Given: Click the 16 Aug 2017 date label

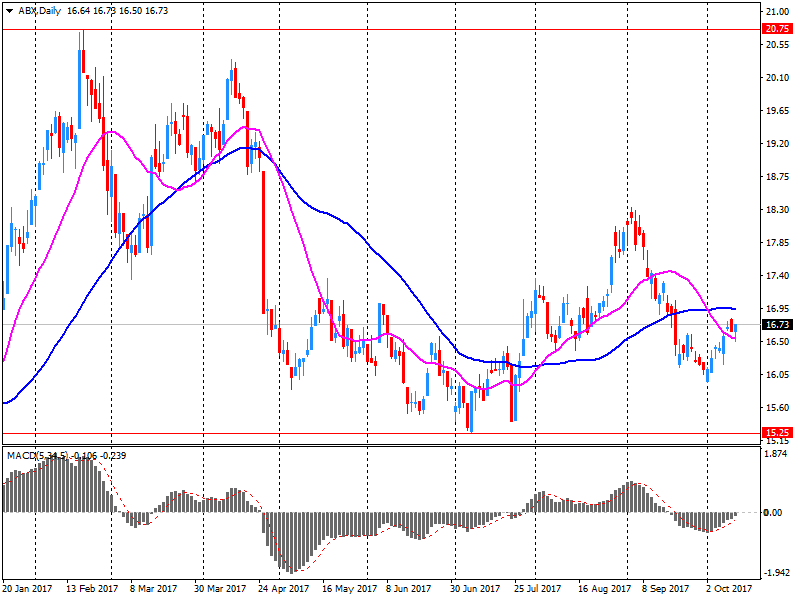Looking at the screenshot, I should [604, 588].
